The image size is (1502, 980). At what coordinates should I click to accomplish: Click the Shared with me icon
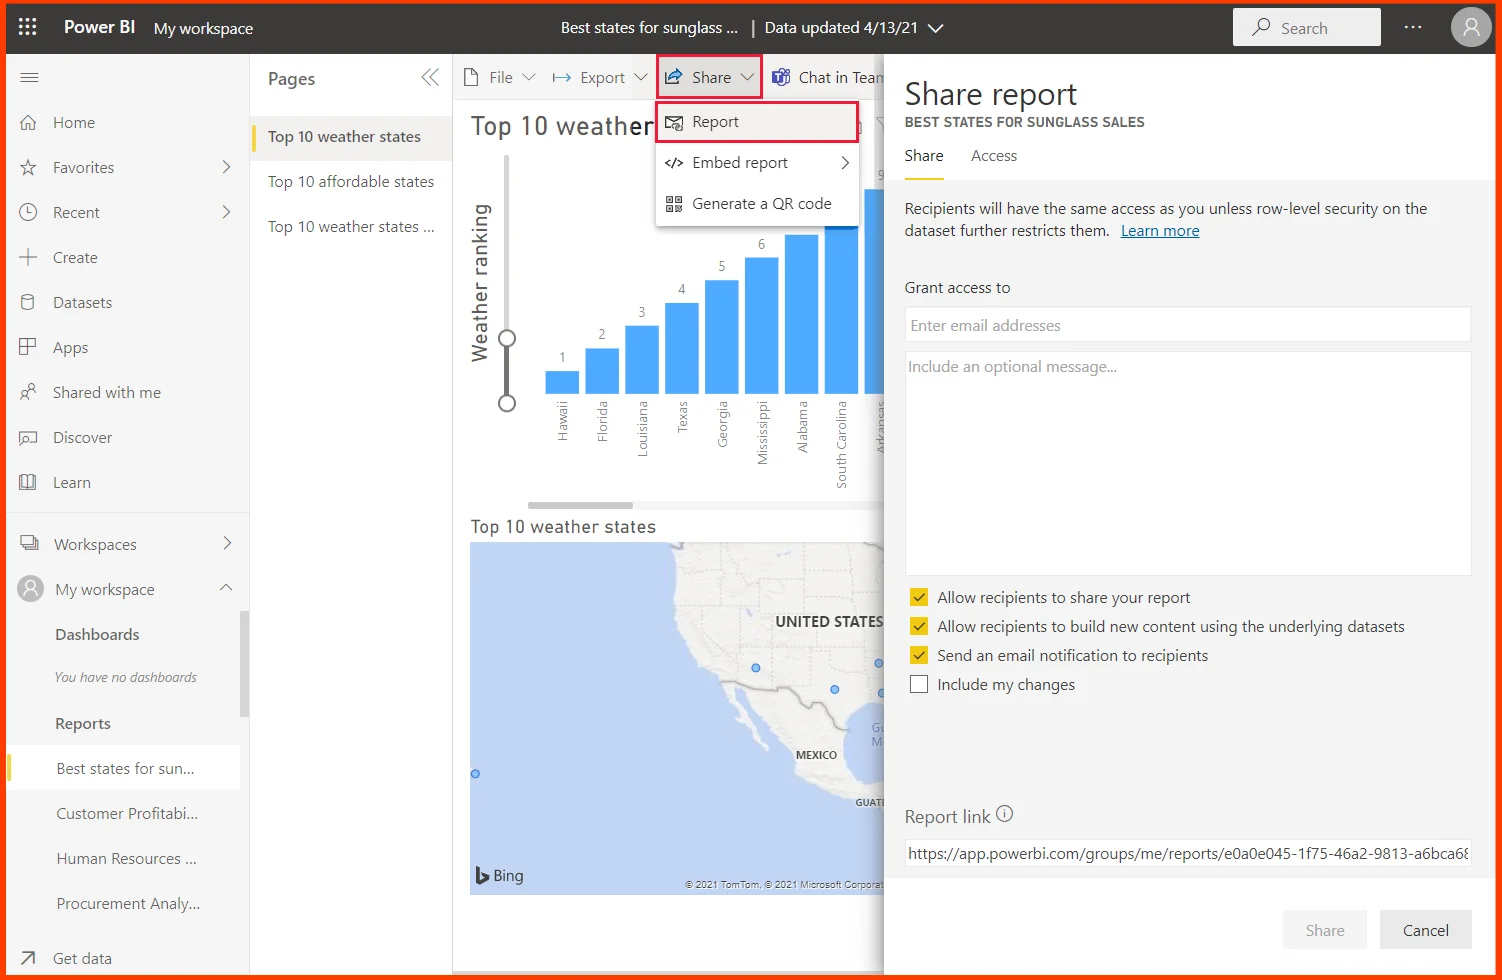29,392
